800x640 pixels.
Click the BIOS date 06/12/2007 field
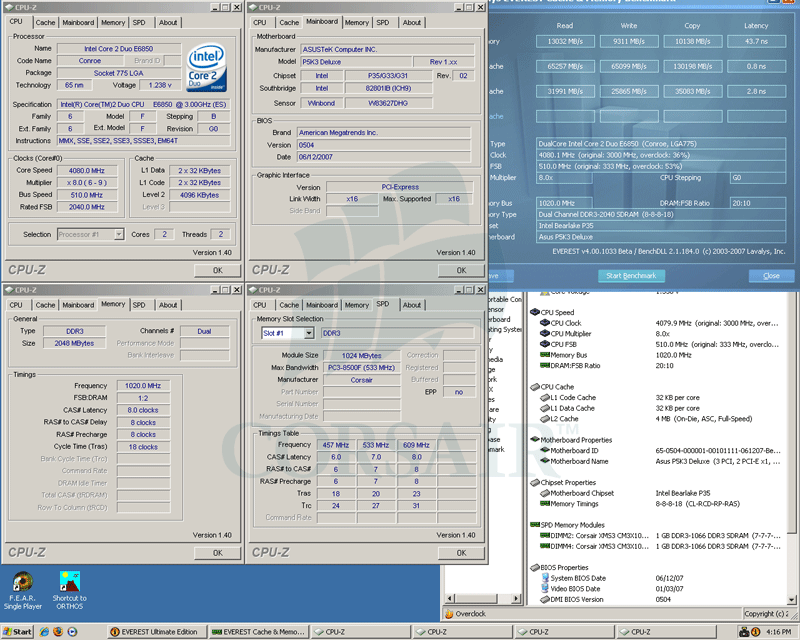pos(384,157)
